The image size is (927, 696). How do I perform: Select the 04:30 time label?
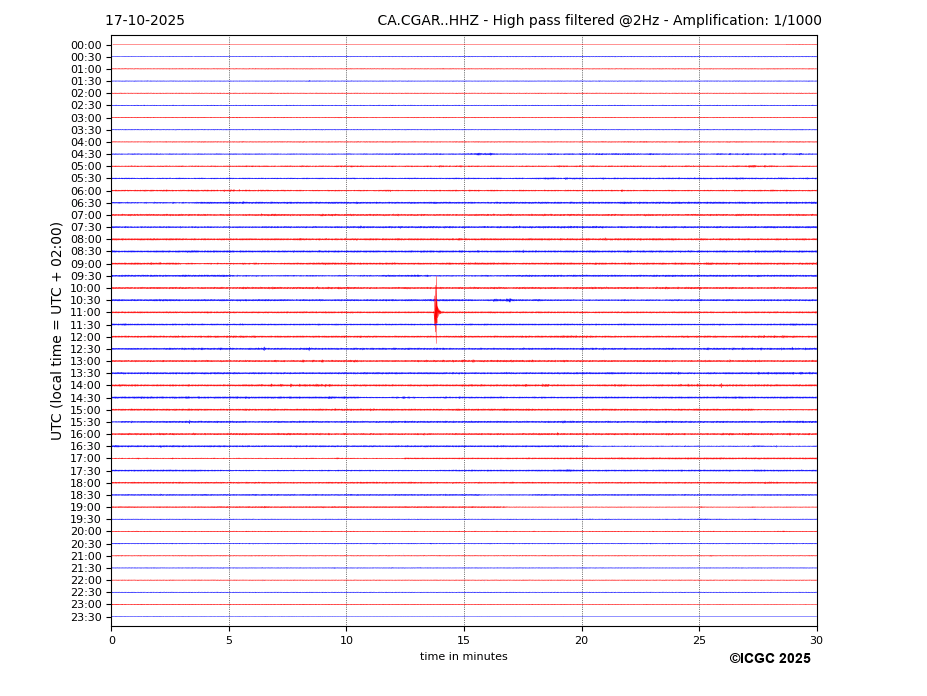pyautogui.click(x=86, y=154)
